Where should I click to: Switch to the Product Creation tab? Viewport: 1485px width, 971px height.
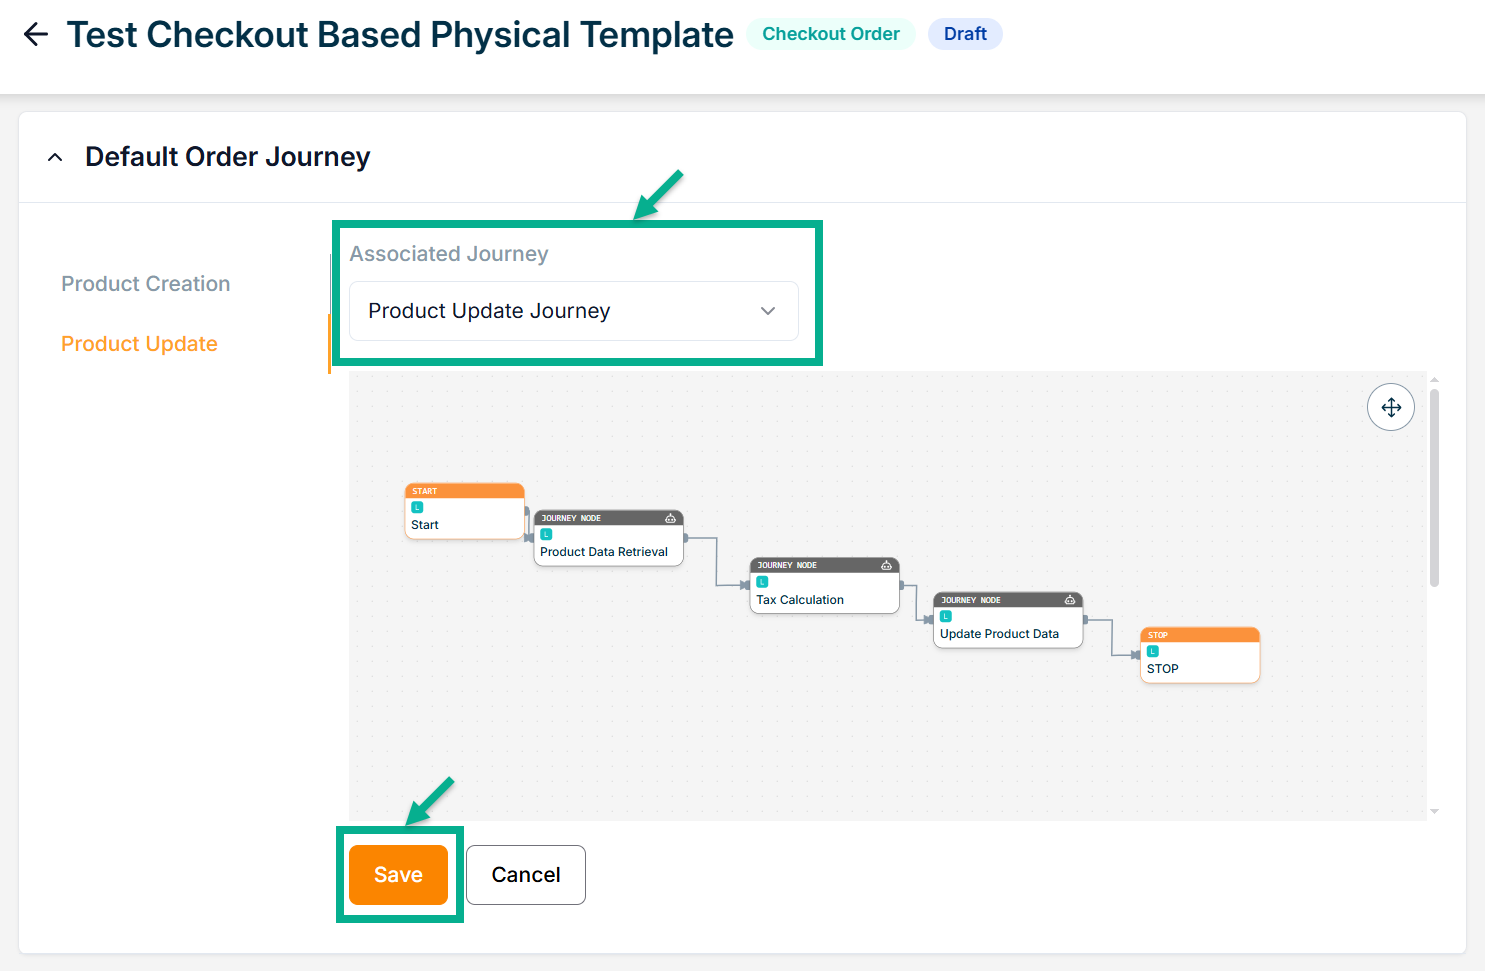click(x=146, y=284)
